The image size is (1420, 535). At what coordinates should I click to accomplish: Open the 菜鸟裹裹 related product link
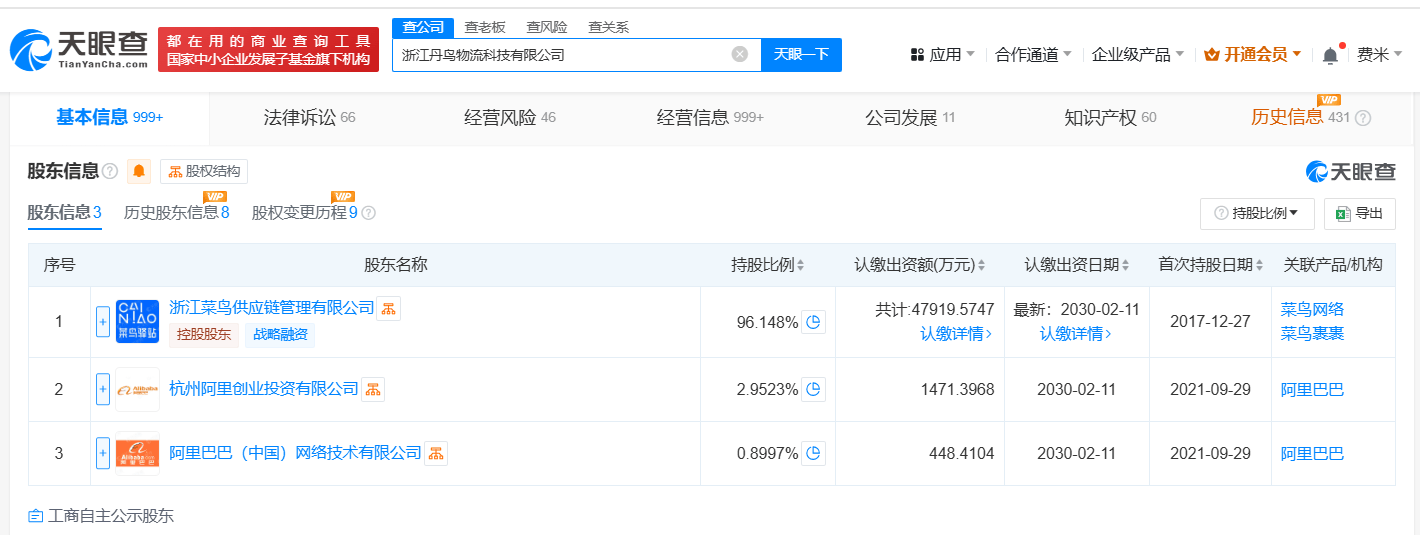[1312, 333]
